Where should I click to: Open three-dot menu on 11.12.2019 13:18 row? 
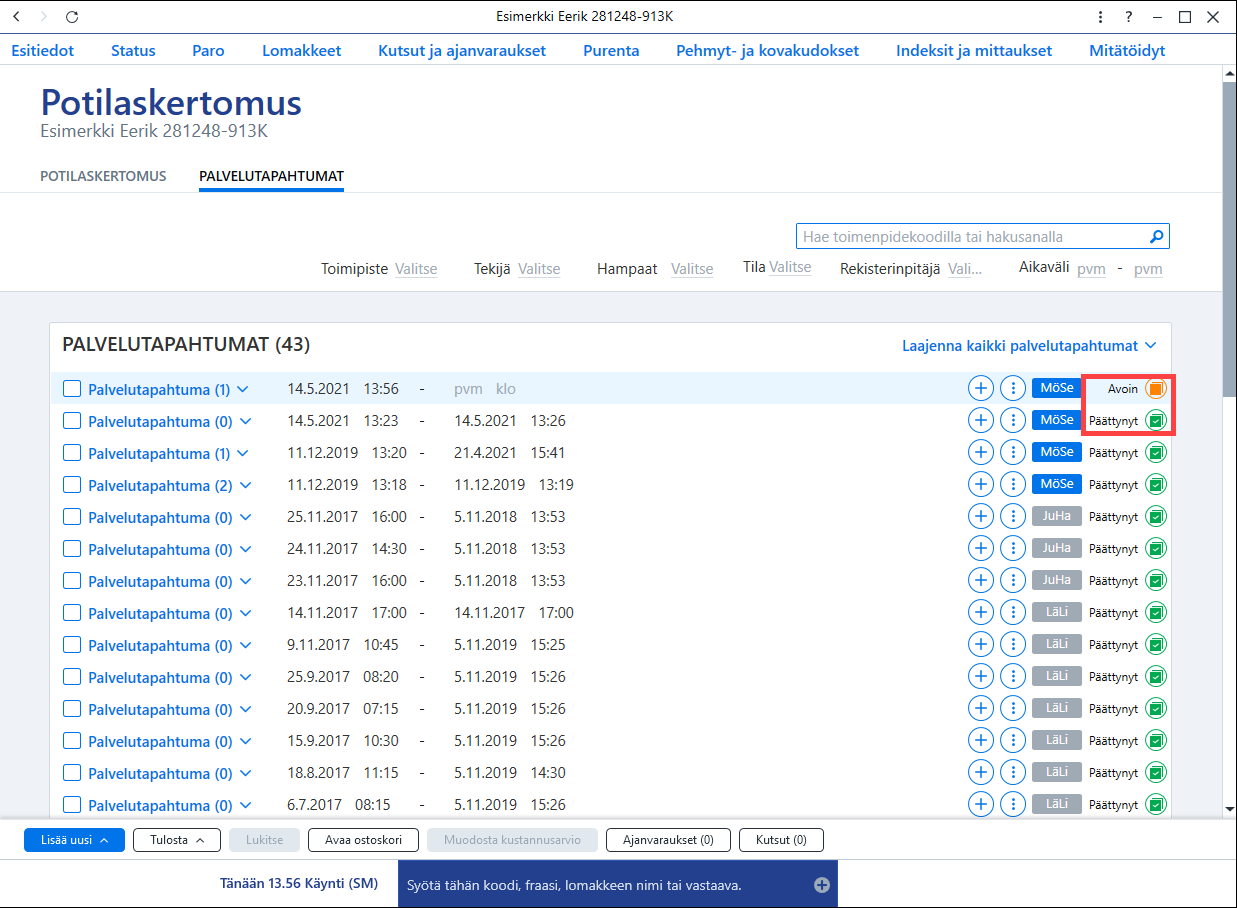[x=1013, y=484]
